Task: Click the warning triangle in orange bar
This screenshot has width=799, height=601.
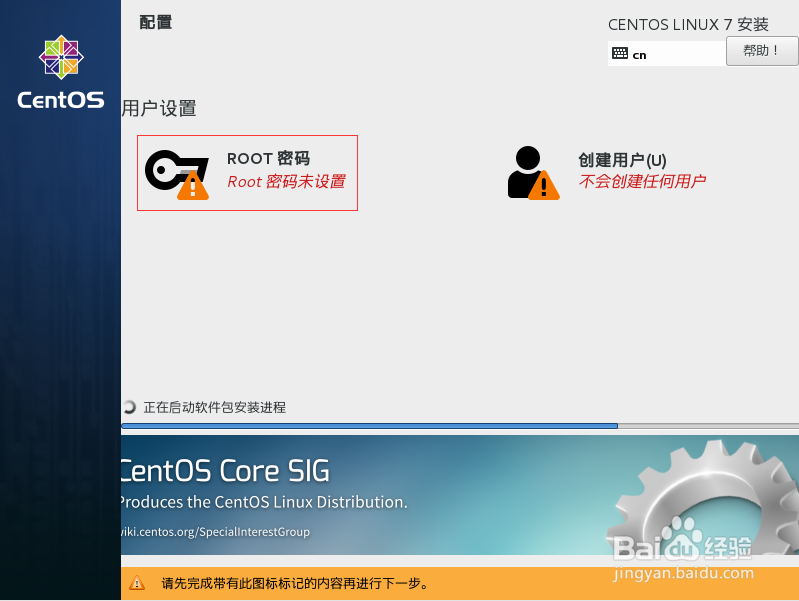Action: (137, 583)
